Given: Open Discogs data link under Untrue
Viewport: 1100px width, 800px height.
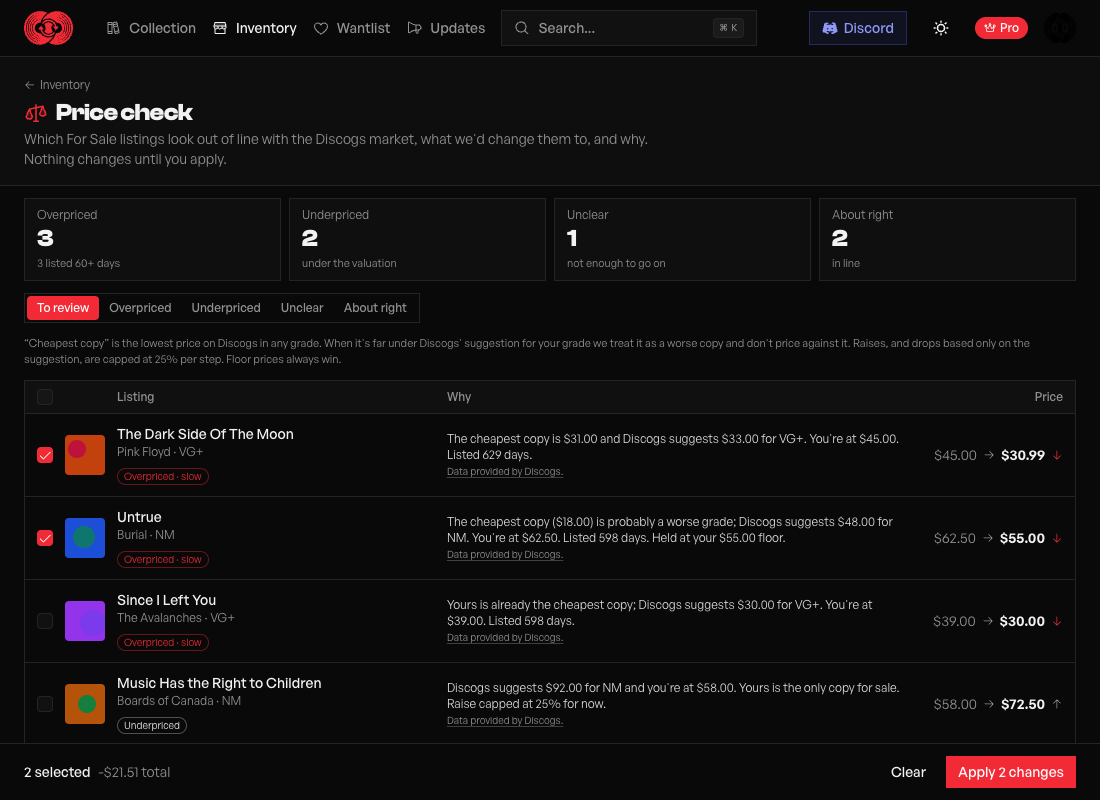Looking at the screenshot, I should tap(505, 554).
